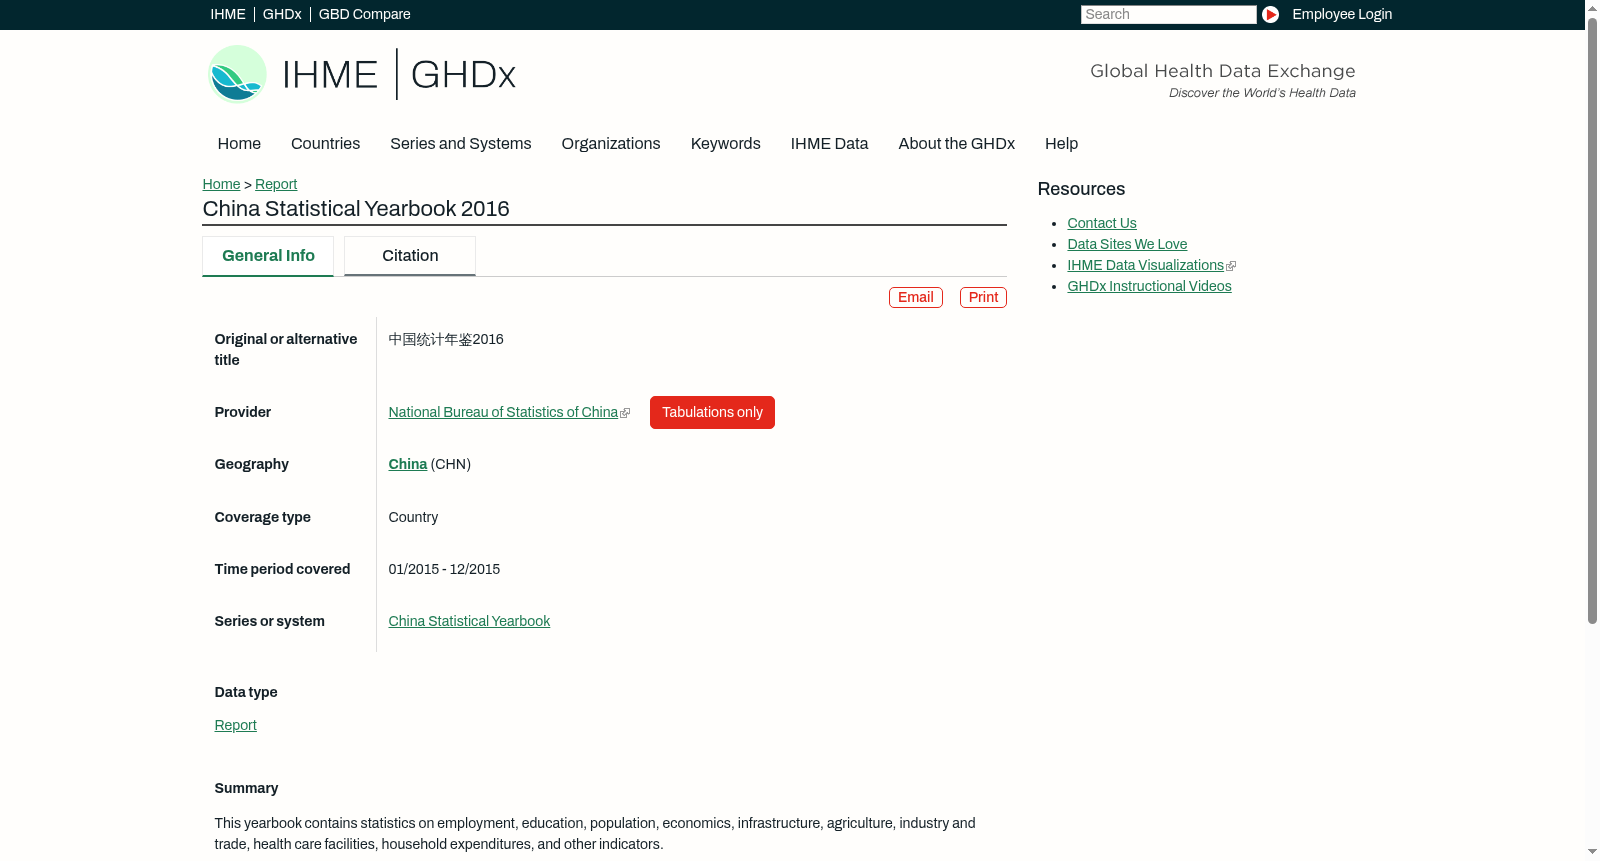Screen dimensions: 1600x861
Task: Click the Search input field
Action: click(x=1168, y=14)
